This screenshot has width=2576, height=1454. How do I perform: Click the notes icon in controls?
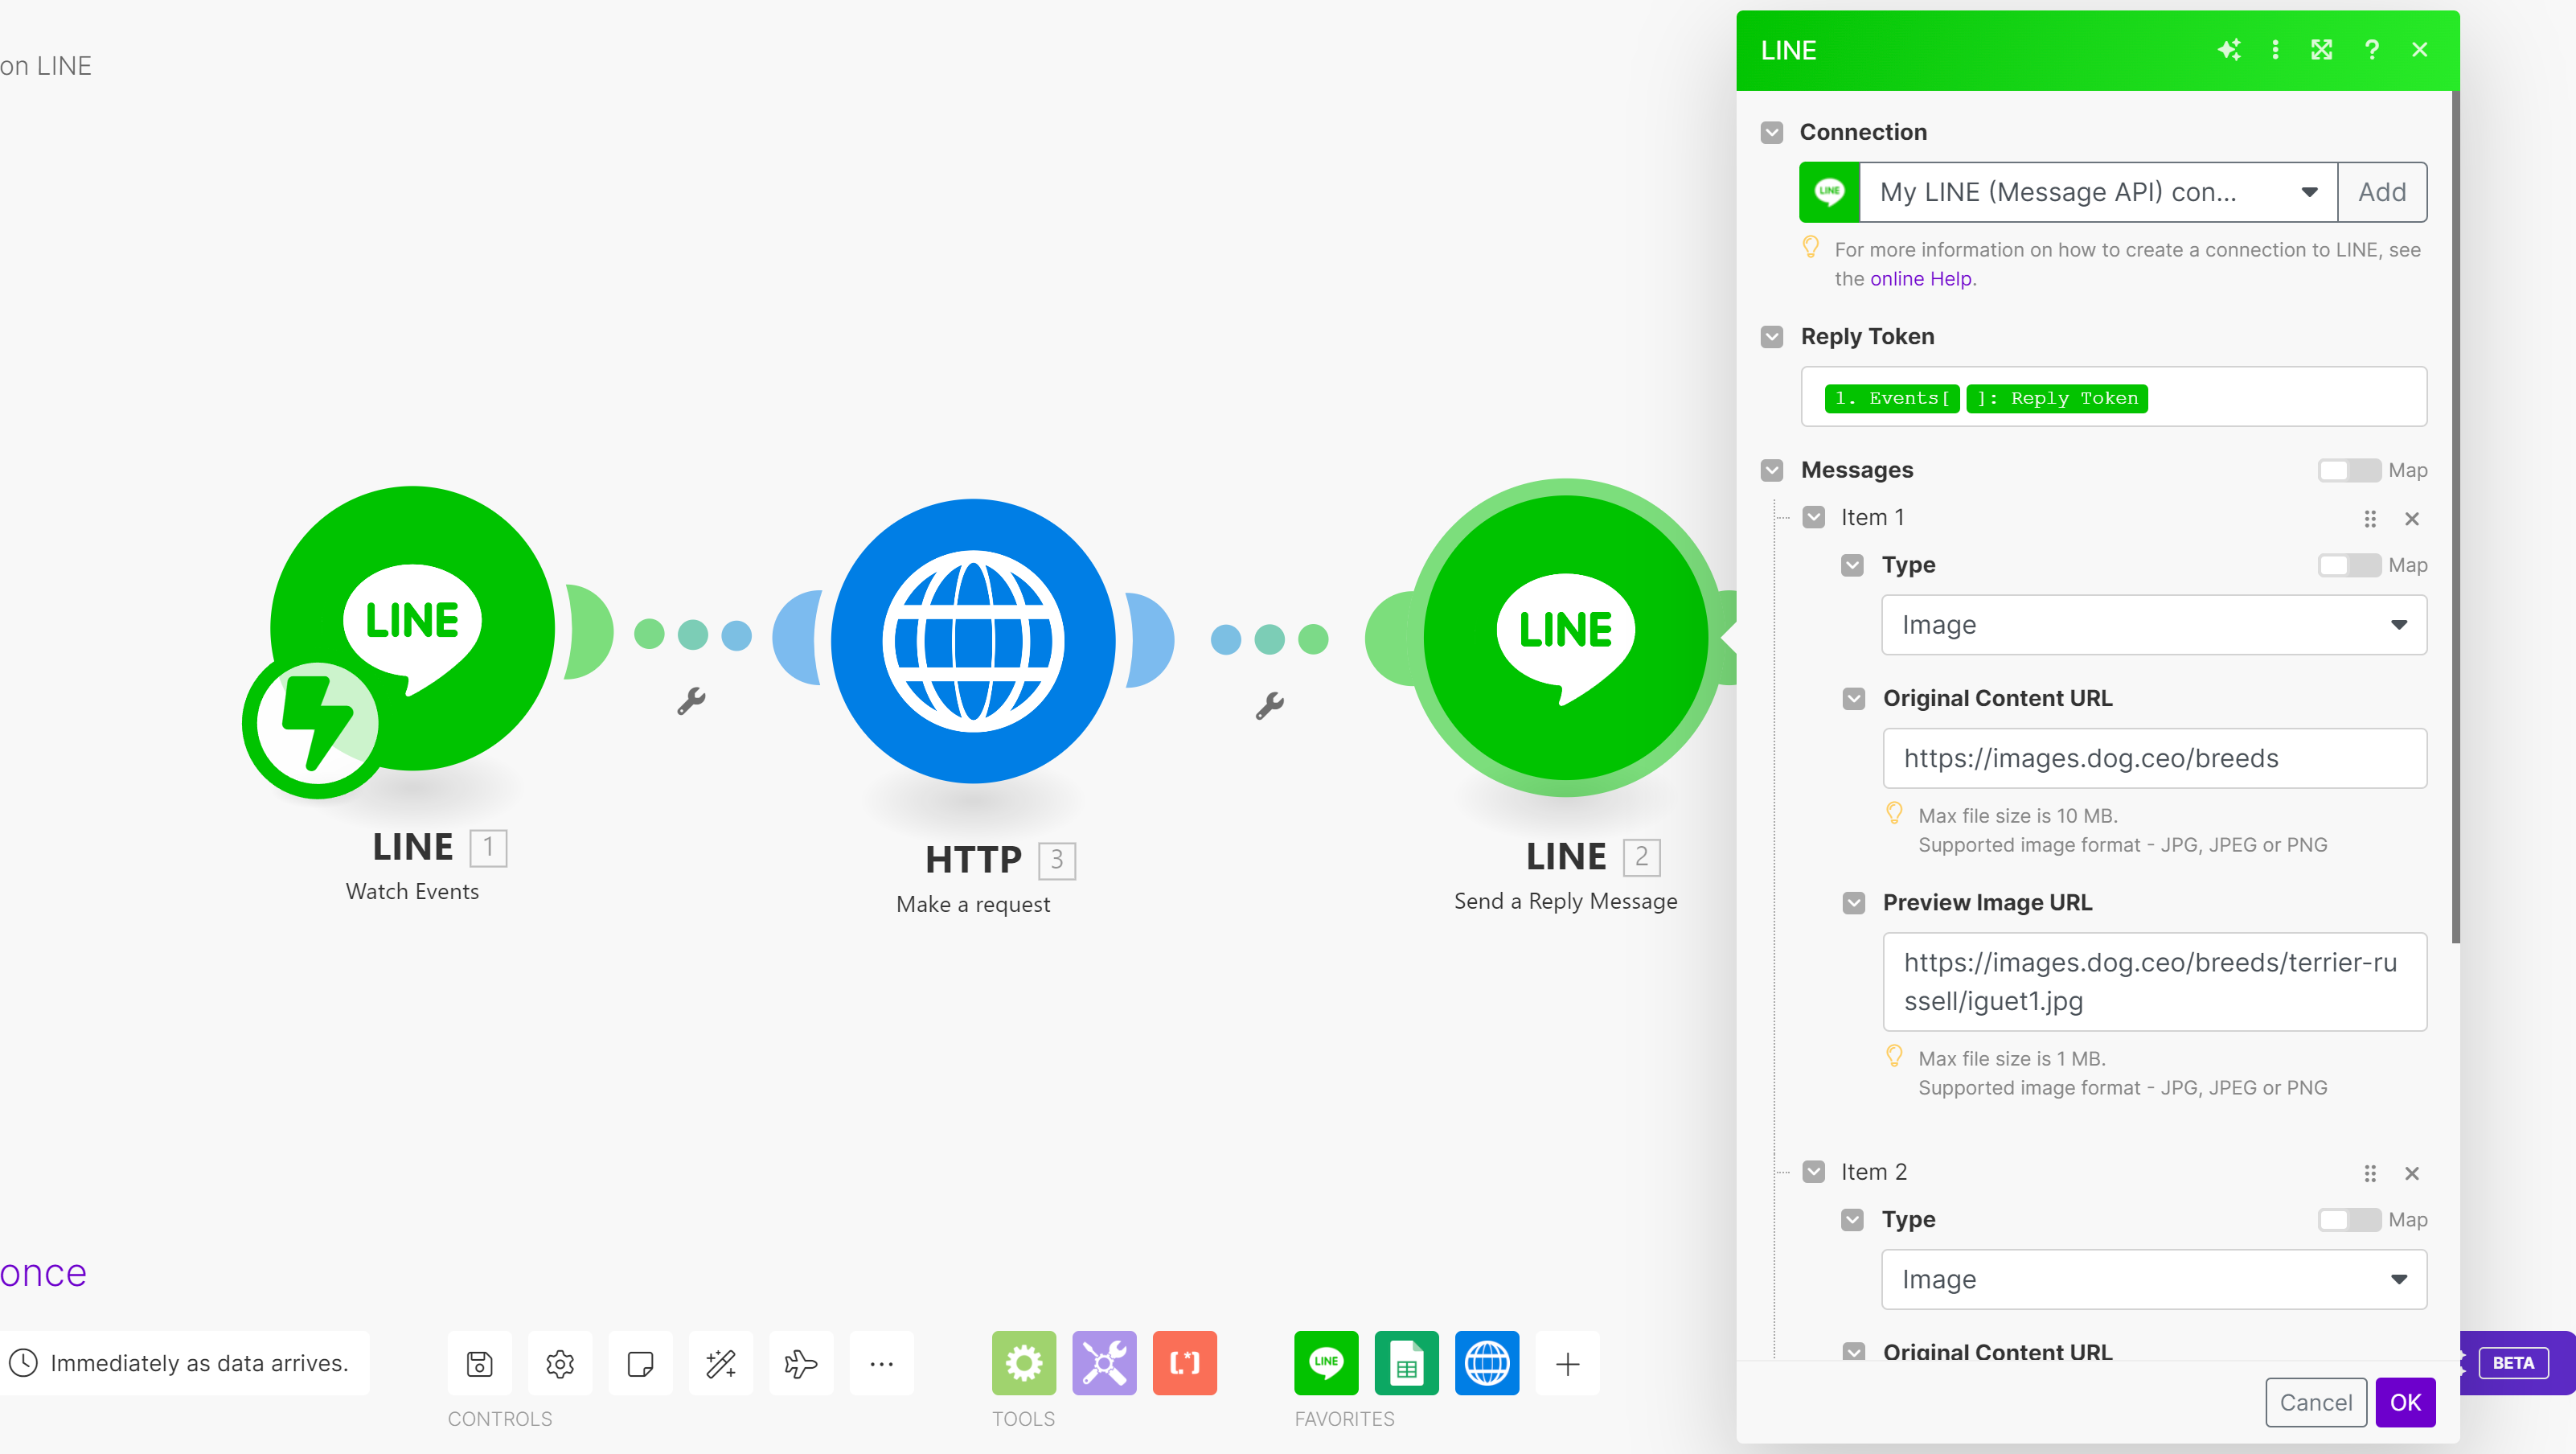tap(640, 1363)
